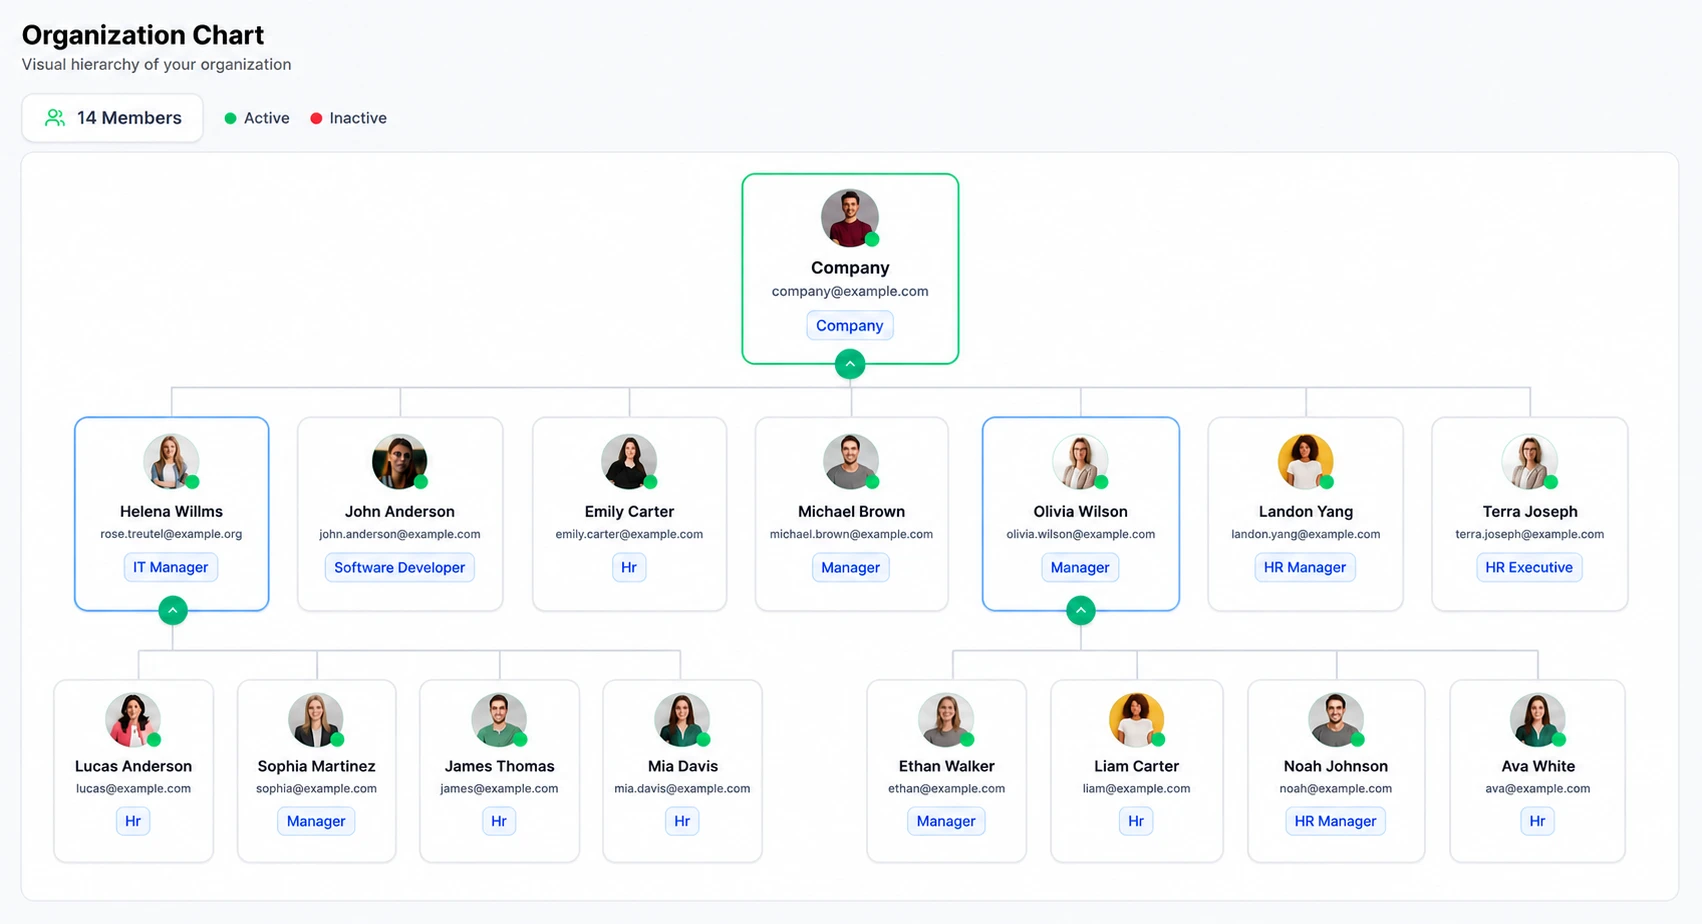Image resolution: width=1702 pixels, height=924 pixels.
Task: Select Noah Johnson's avatar
Action: [1336, 720]
